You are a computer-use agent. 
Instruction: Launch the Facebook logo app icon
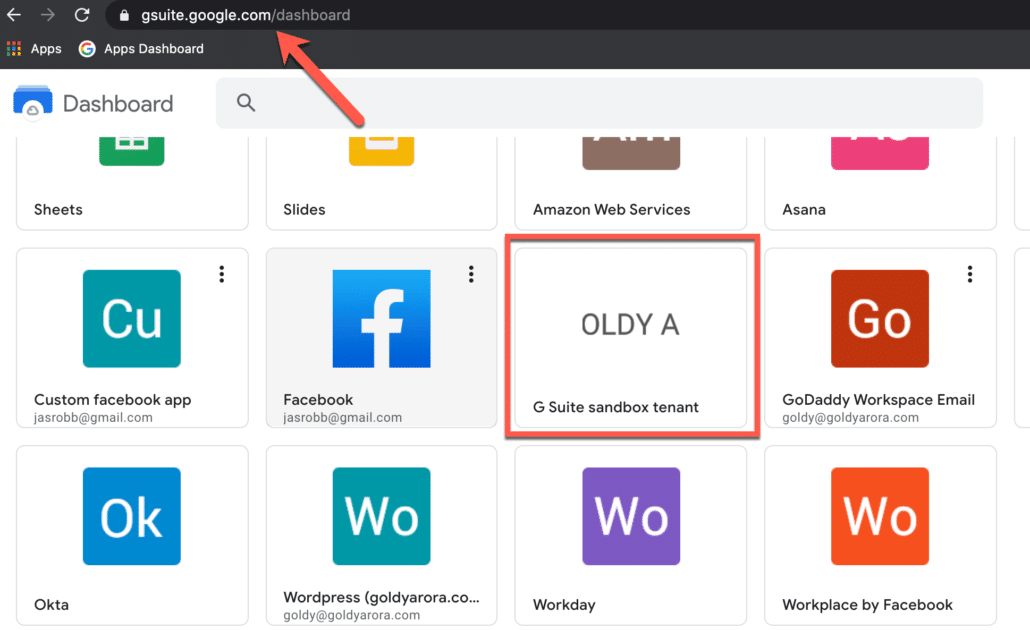pyautogui.click(x=382, y=319)
